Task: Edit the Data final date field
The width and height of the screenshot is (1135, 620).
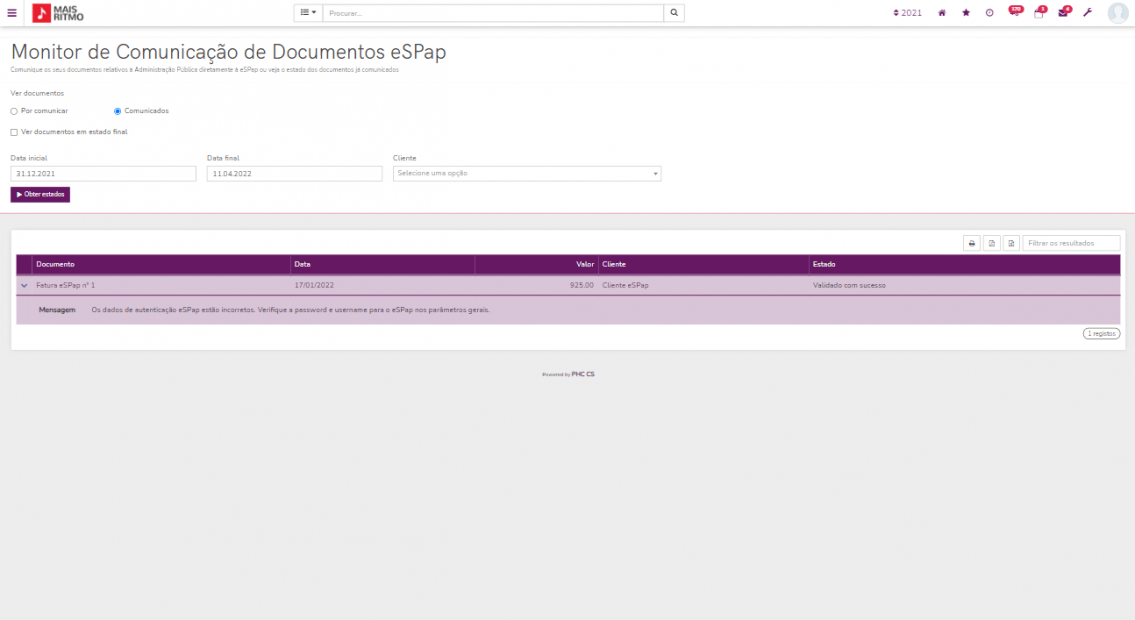Action: [294, 174]
